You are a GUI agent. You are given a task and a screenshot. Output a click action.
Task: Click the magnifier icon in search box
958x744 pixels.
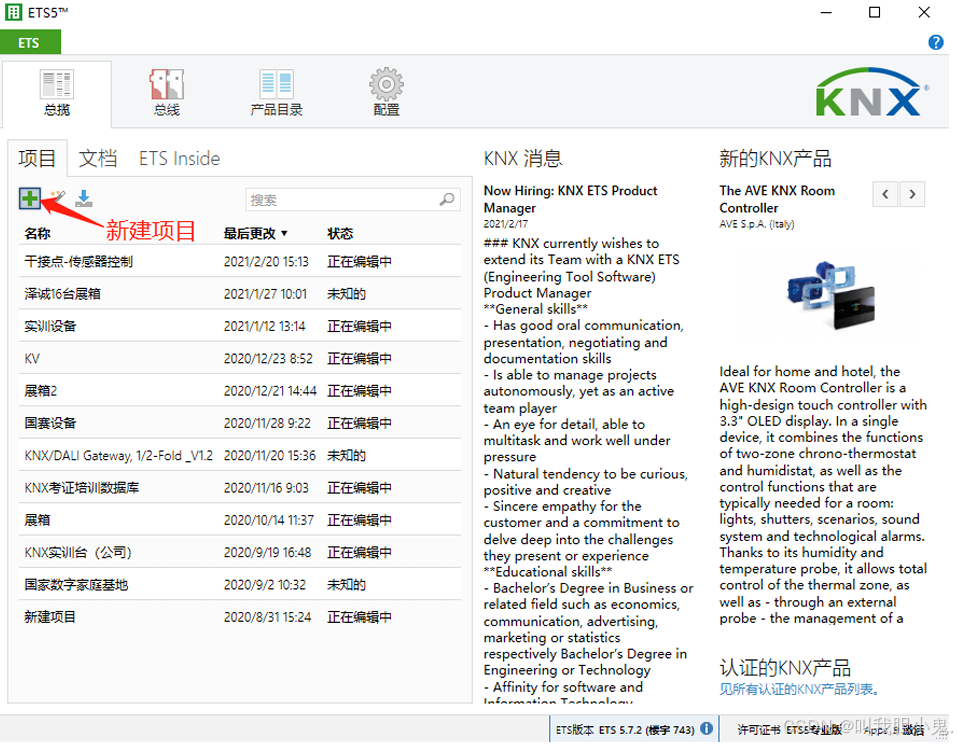coord(447,200)
